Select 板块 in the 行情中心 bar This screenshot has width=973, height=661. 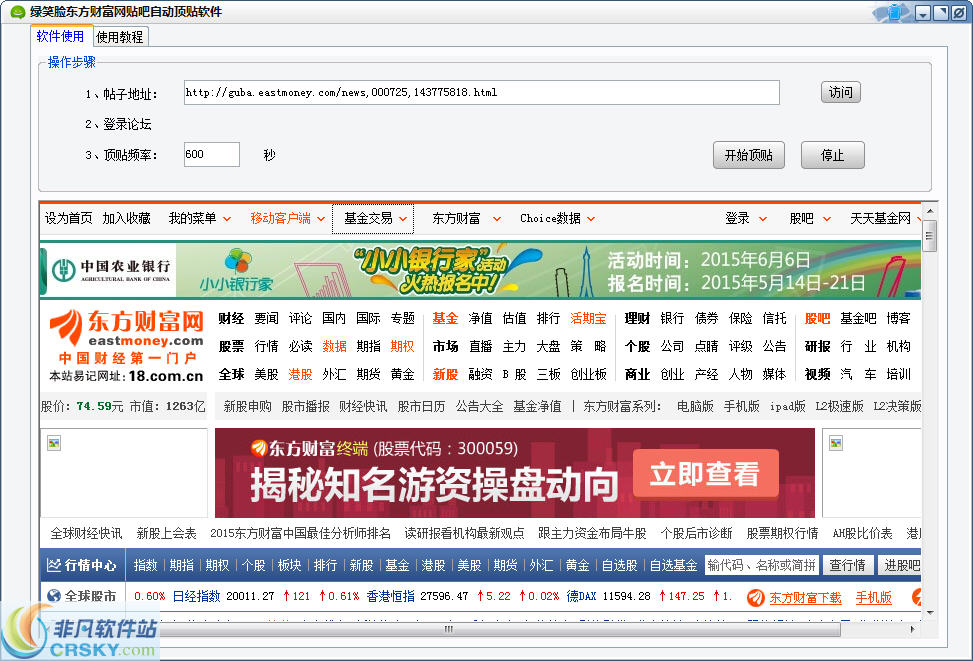(289, 565)
